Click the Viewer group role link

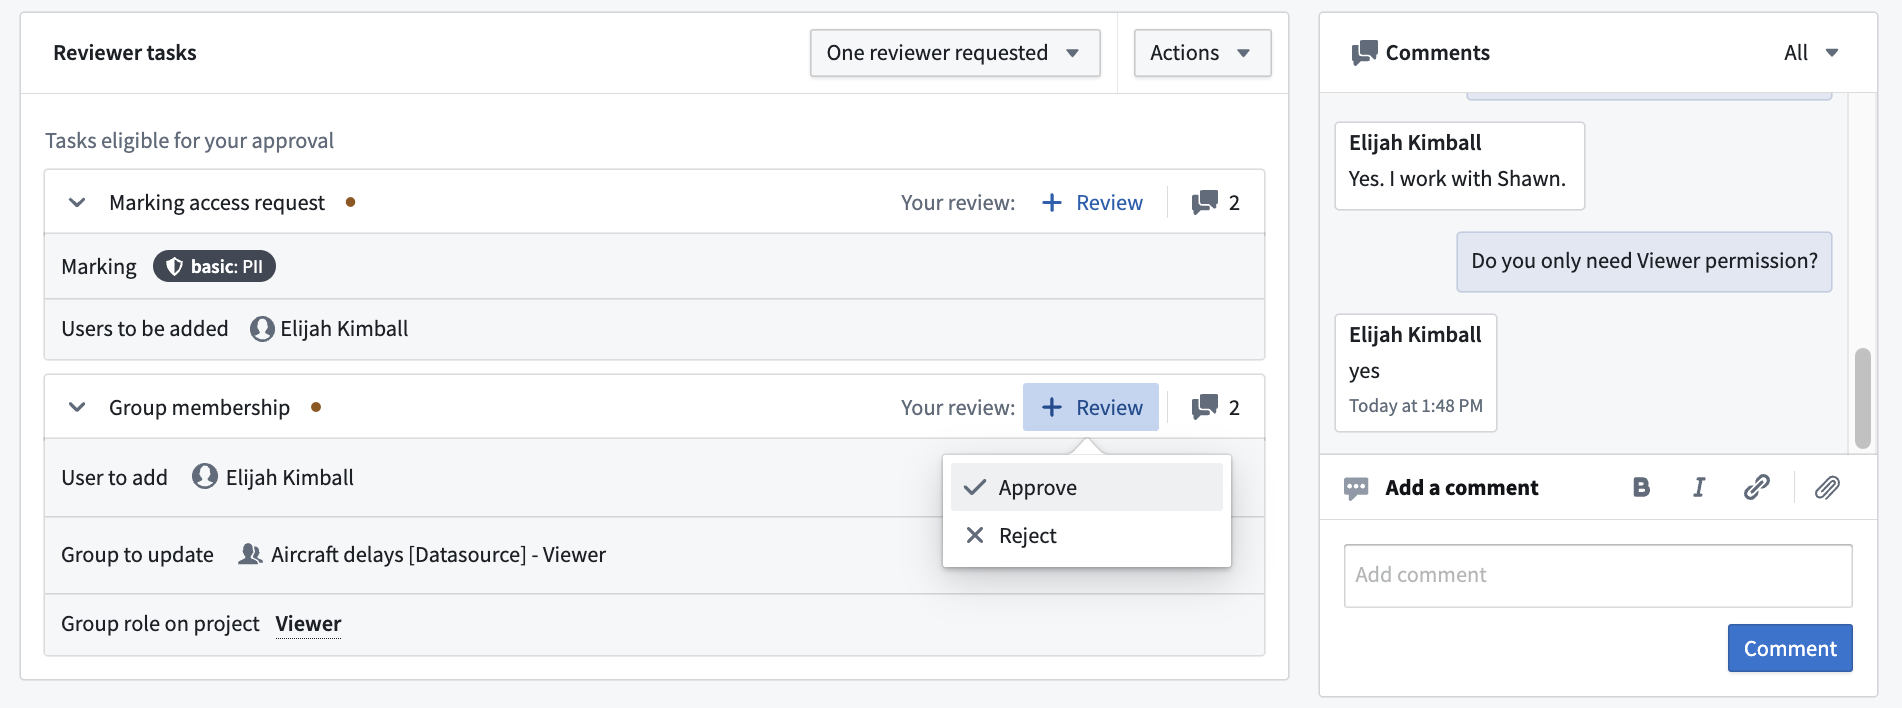308,624
